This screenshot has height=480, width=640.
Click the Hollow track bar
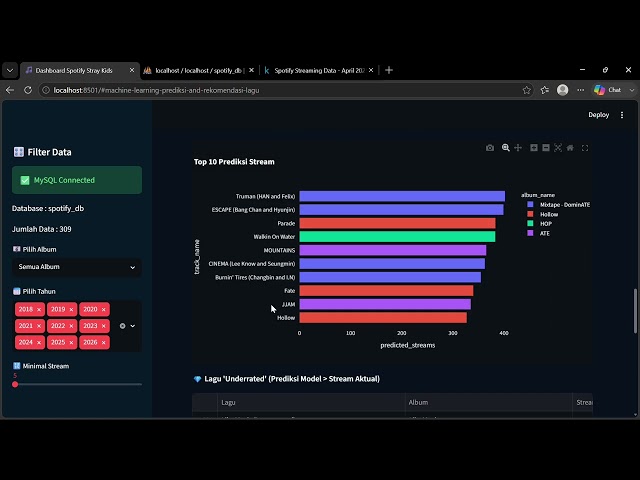(x=383, y=318)
